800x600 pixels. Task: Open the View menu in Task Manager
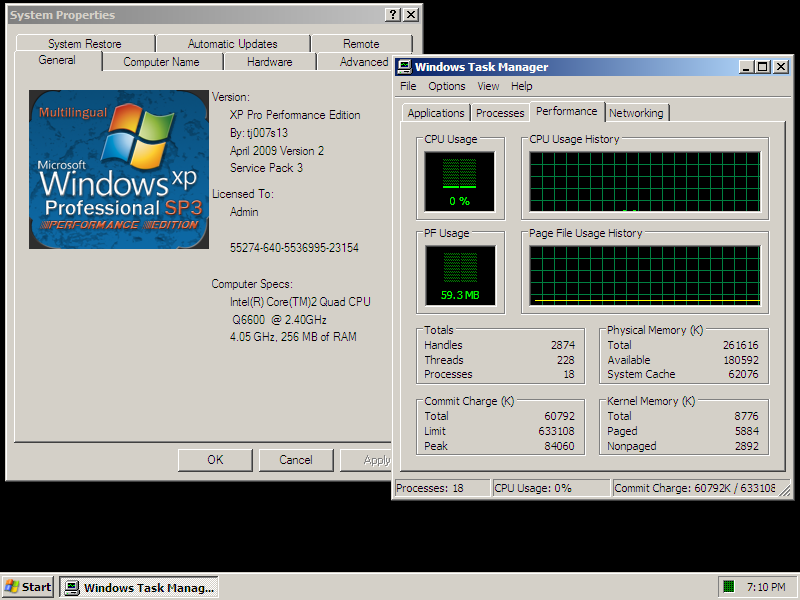[x=488, y=86]
